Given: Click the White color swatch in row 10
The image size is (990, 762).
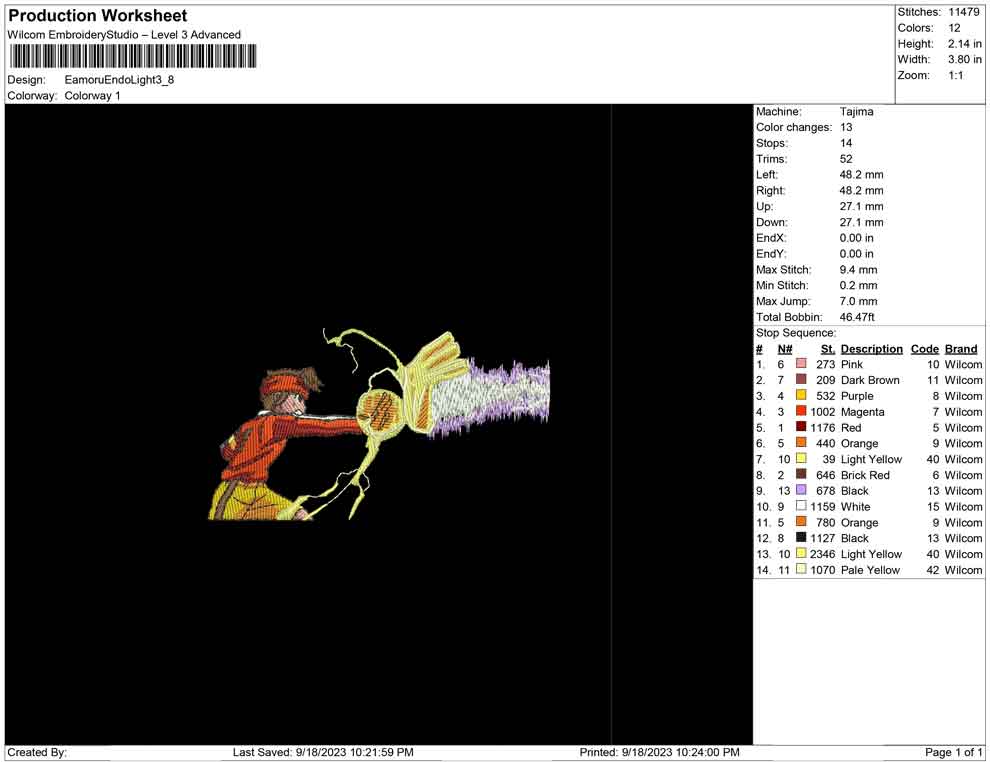Looking at the screenshot, I should (801, 506).
